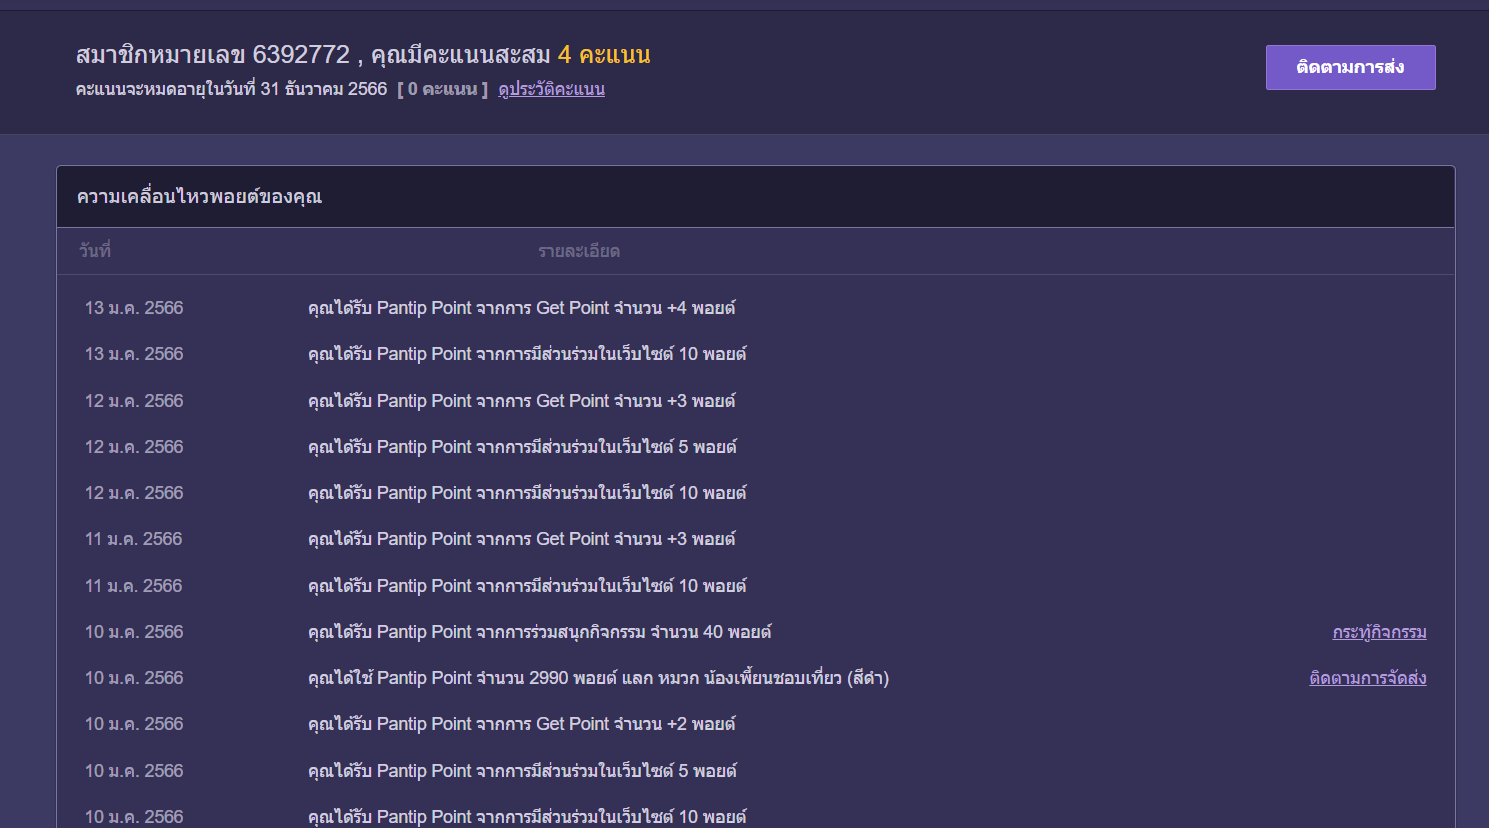Click the ความเคลื่อนไหวพอยต์ของคุณ panel title
The width and height of the screenshot is (1489, 828).
click(199, 197)
